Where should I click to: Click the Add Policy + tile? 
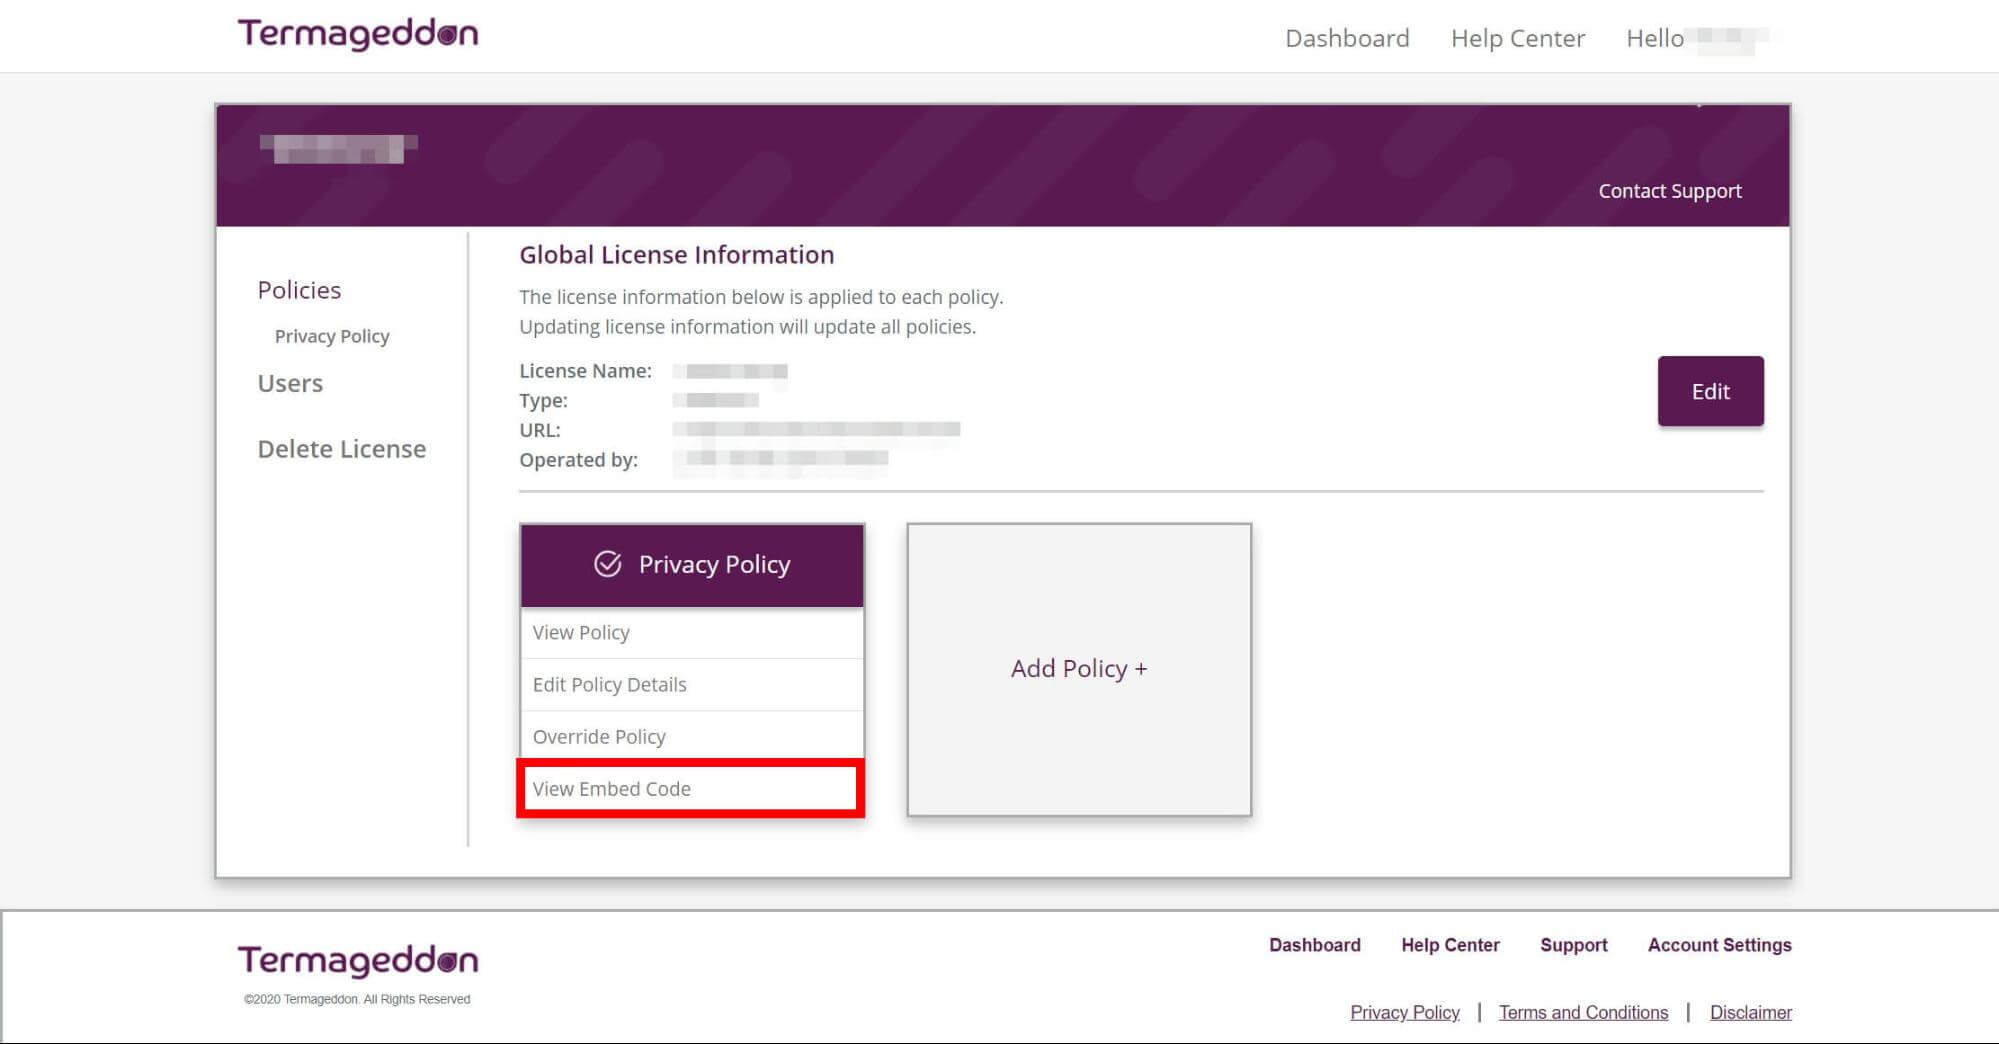click(x=1079, y=669)
